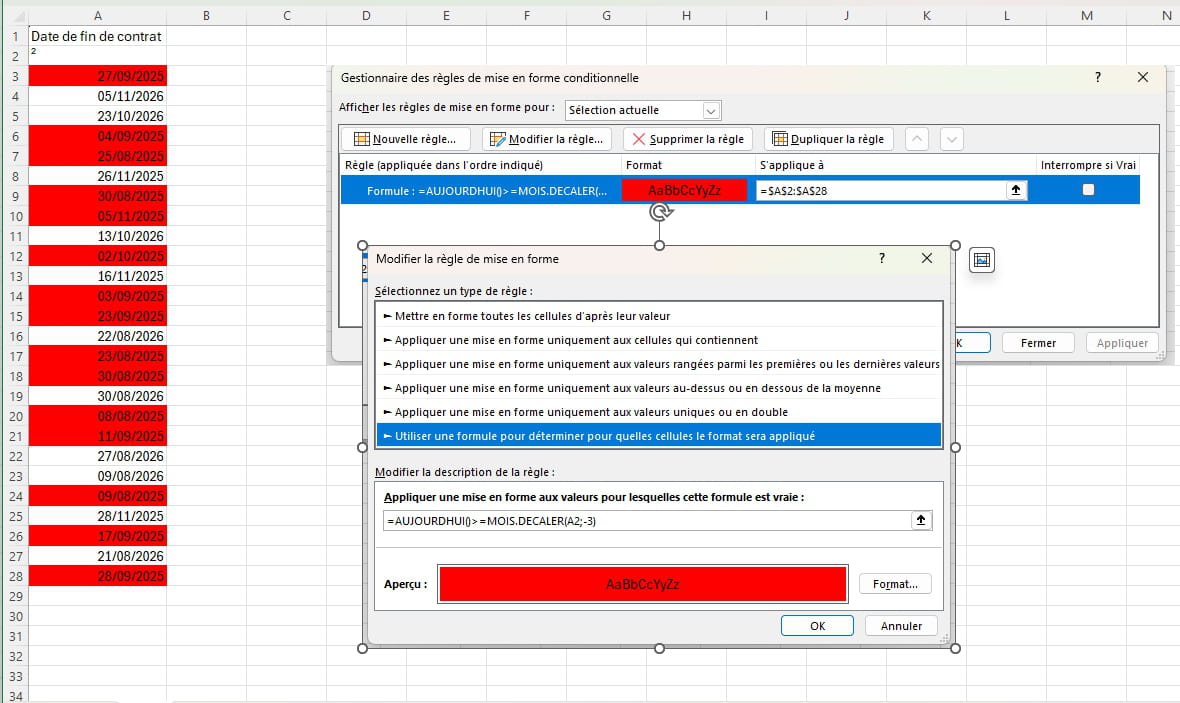Image resolution: width=1180 pixels, height=703 pixels.
Task: Select cell with date 25/08/2025
Action: pos(98,157)
